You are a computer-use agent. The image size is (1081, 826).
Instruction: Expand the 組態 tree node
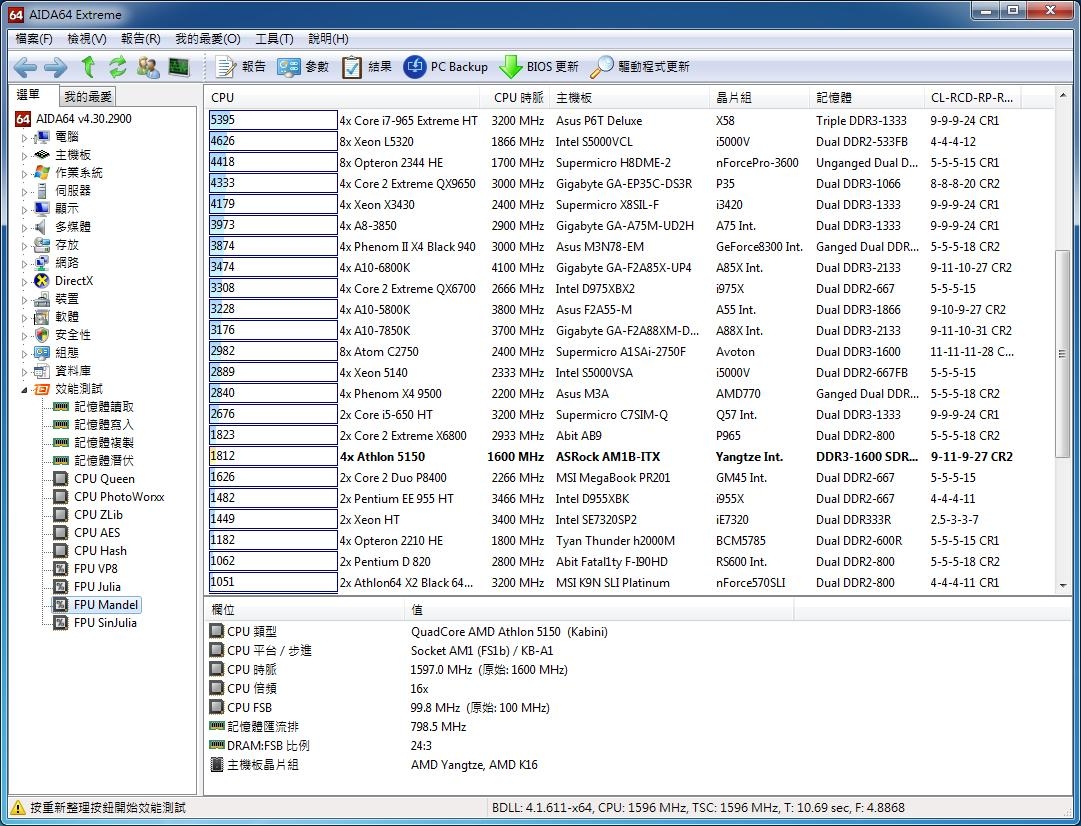[x=24, y=353]
